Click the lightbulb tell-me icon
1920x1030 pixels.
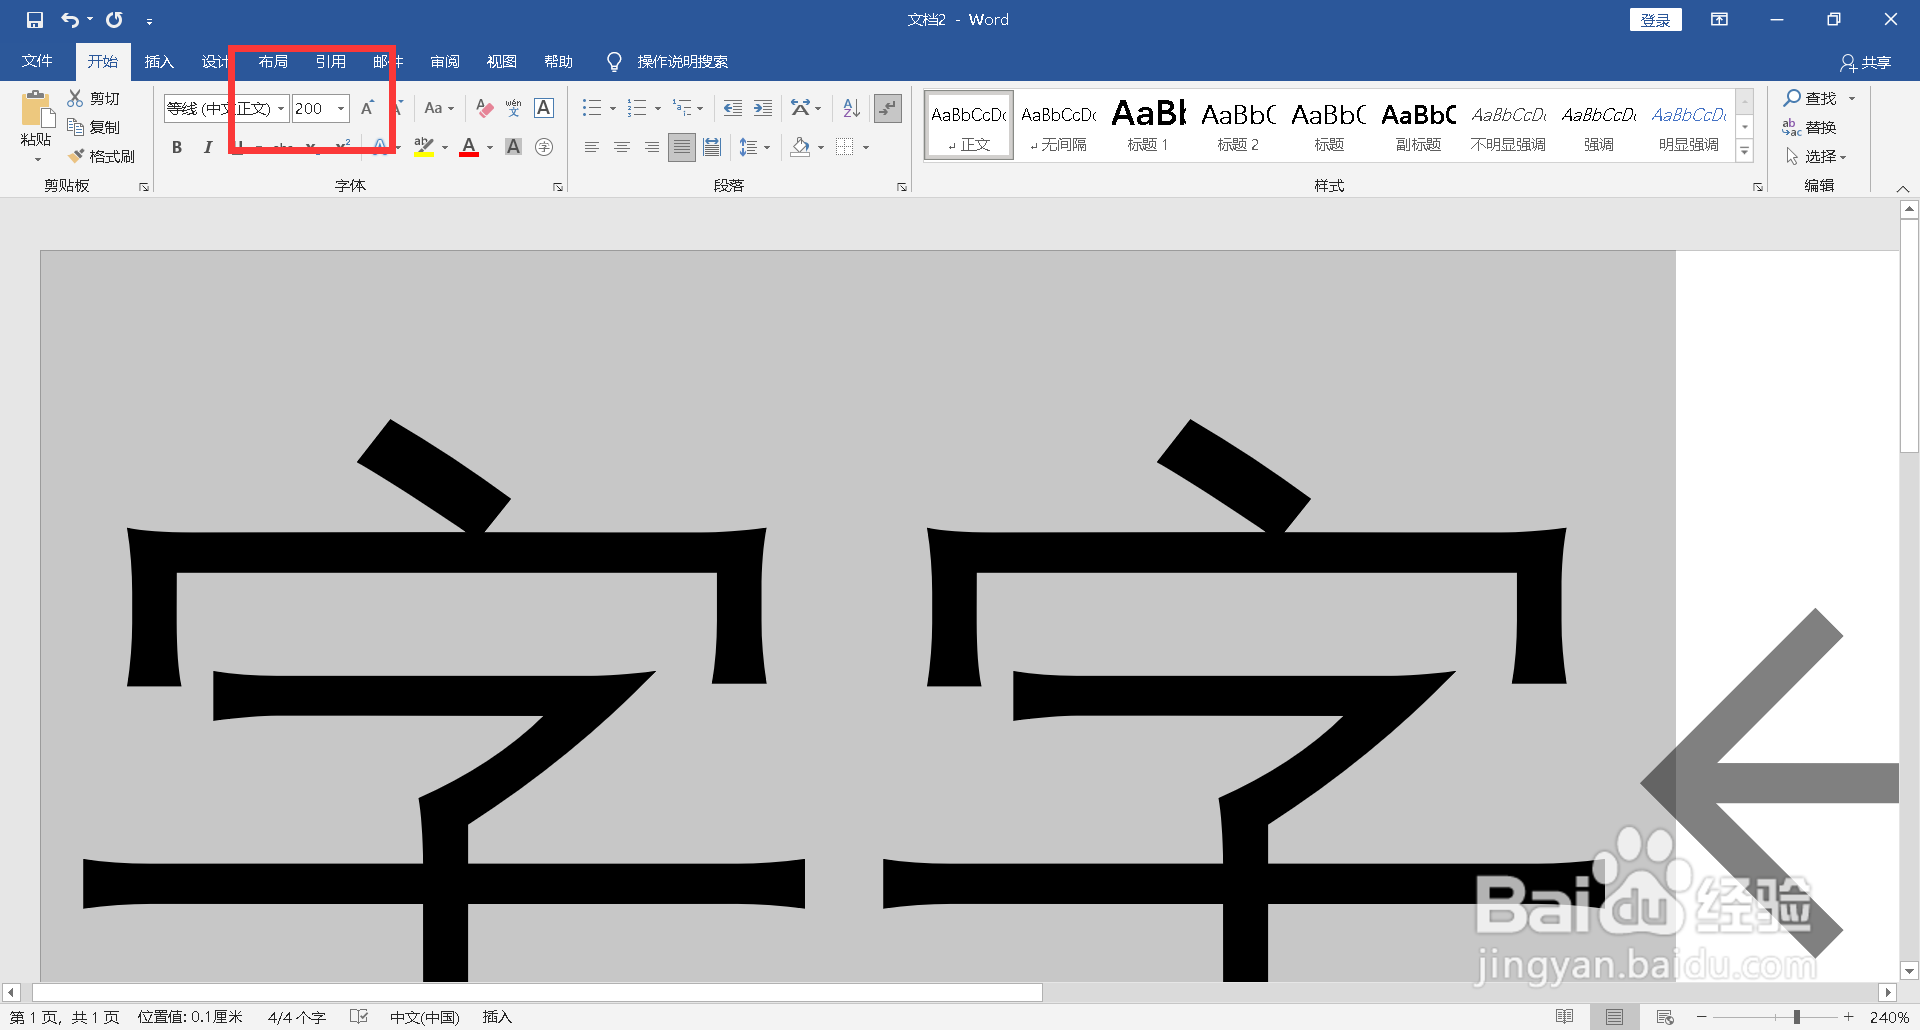click(x=614, y=62)
